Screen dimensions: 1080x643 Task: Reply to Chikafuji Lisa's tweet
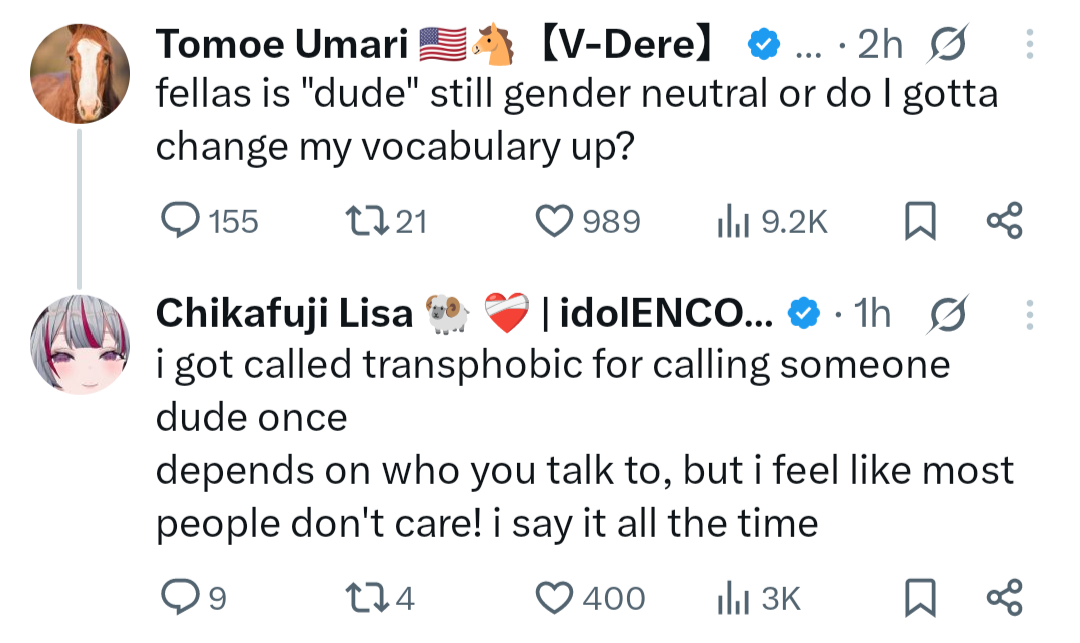181,597
